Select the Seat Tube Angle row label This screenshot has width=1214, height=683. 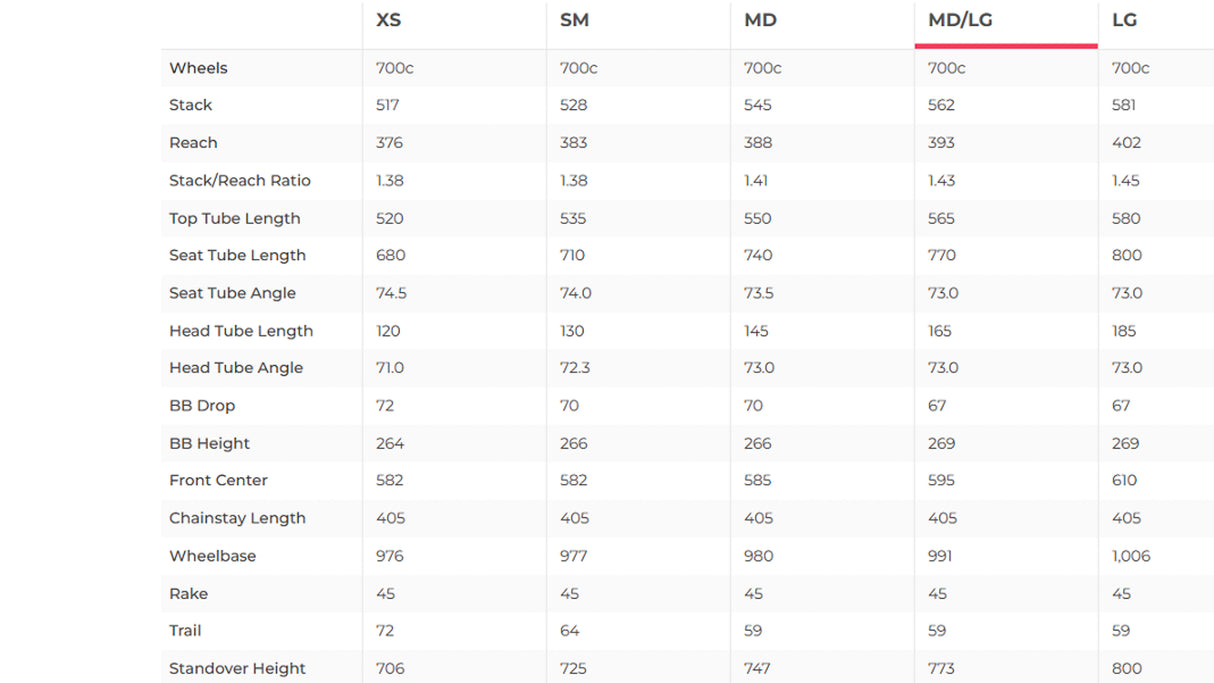coord(232,293)
